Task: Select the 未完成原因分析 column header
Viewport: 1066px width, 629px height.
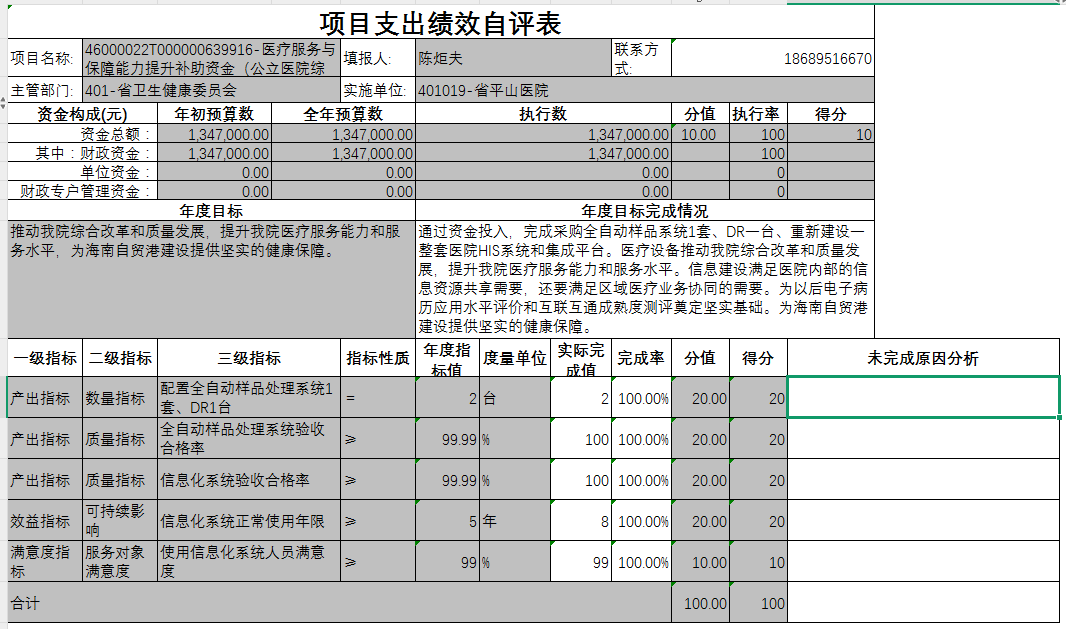Action: (x=922, y=358)
